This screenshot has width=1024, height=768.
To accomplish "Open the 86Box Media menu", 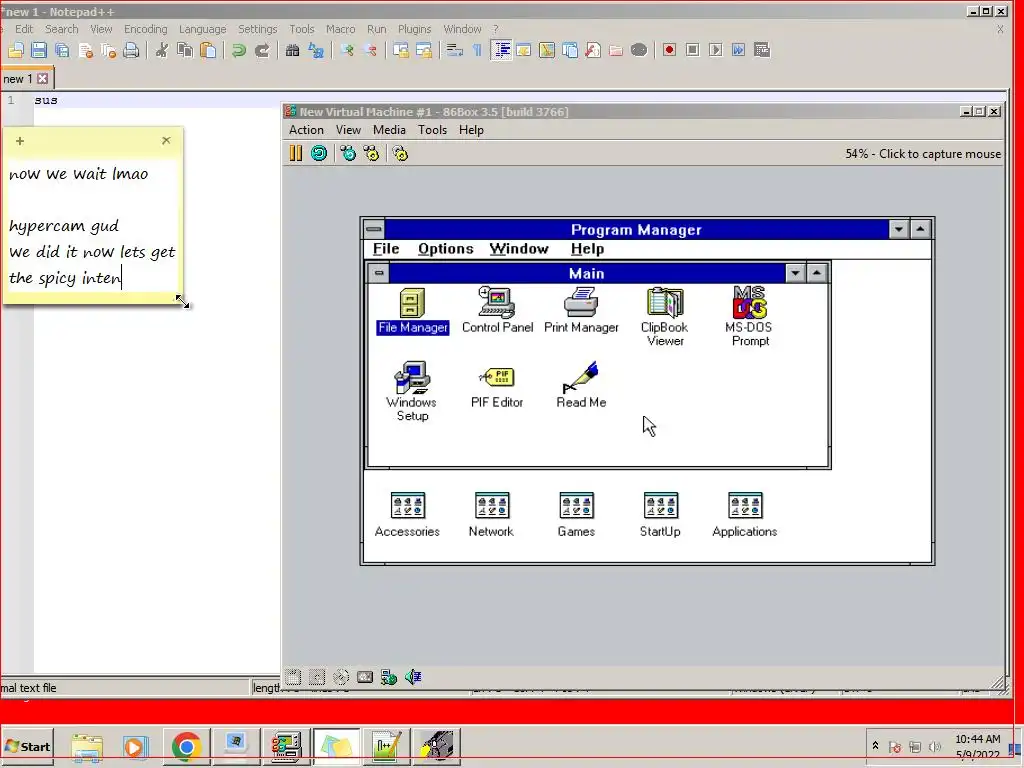I will tap(389, 130).
